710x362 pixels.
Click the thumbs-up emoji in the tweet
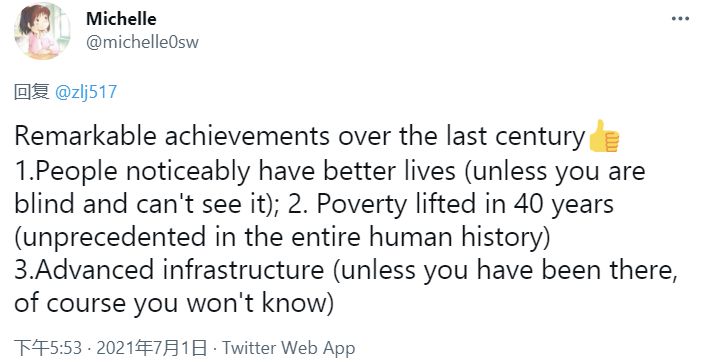pos(603,136)
